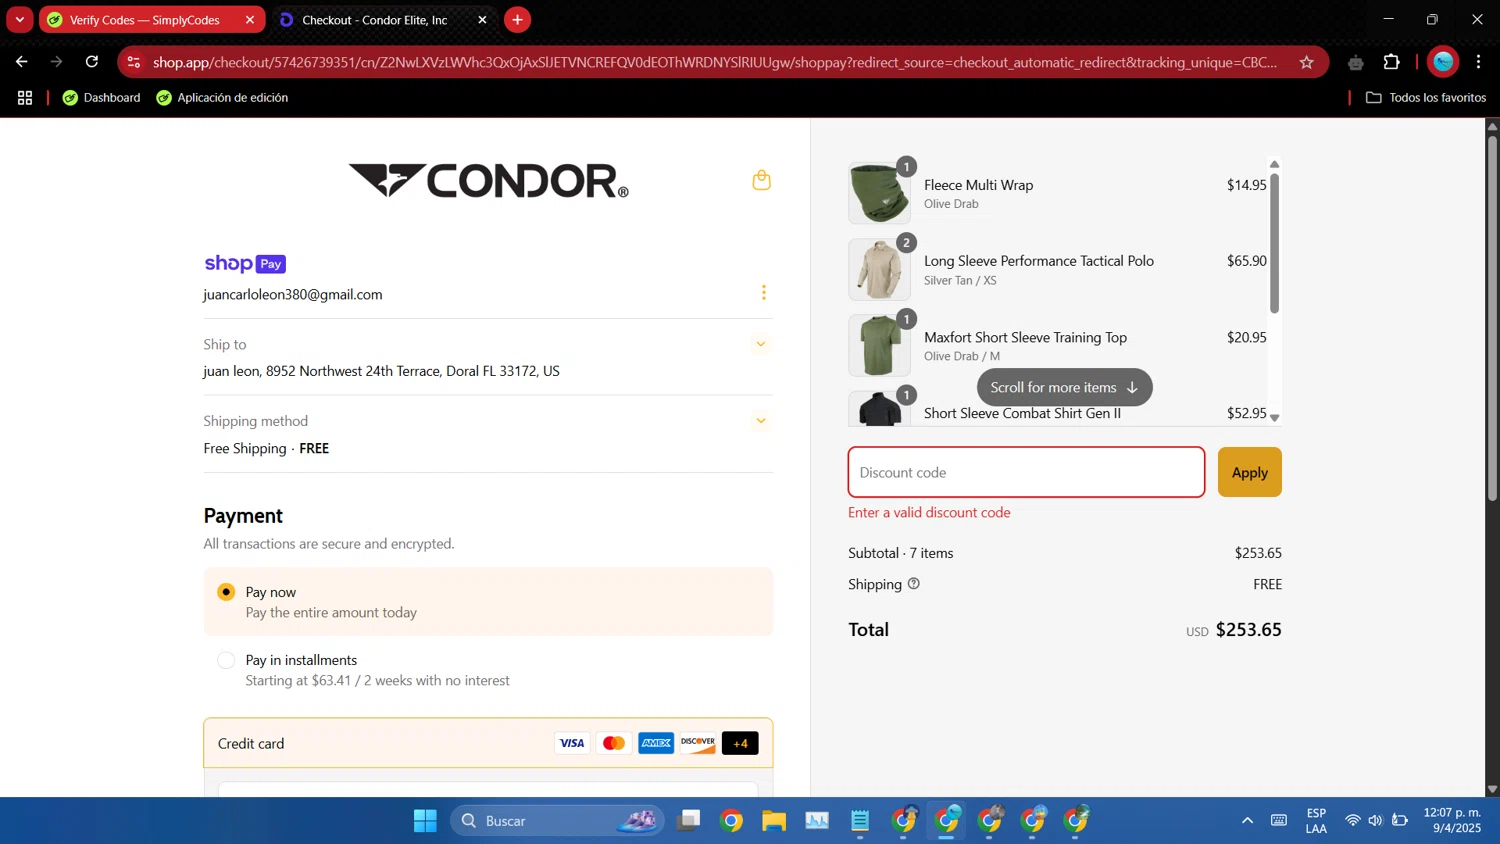Click Scroll for more items button
The image size is (1500, 844).
click(x=1064, y=388)
